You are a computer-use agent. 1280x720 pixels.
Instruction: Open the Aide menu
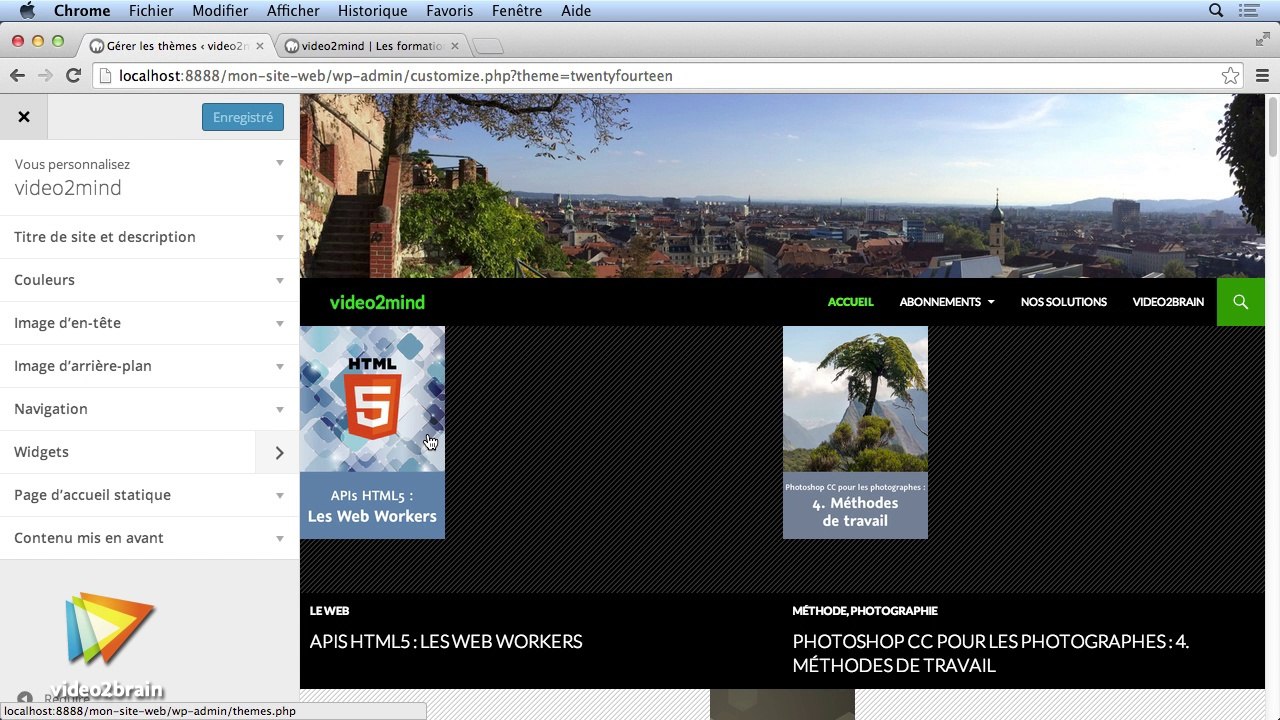point(576,11)
